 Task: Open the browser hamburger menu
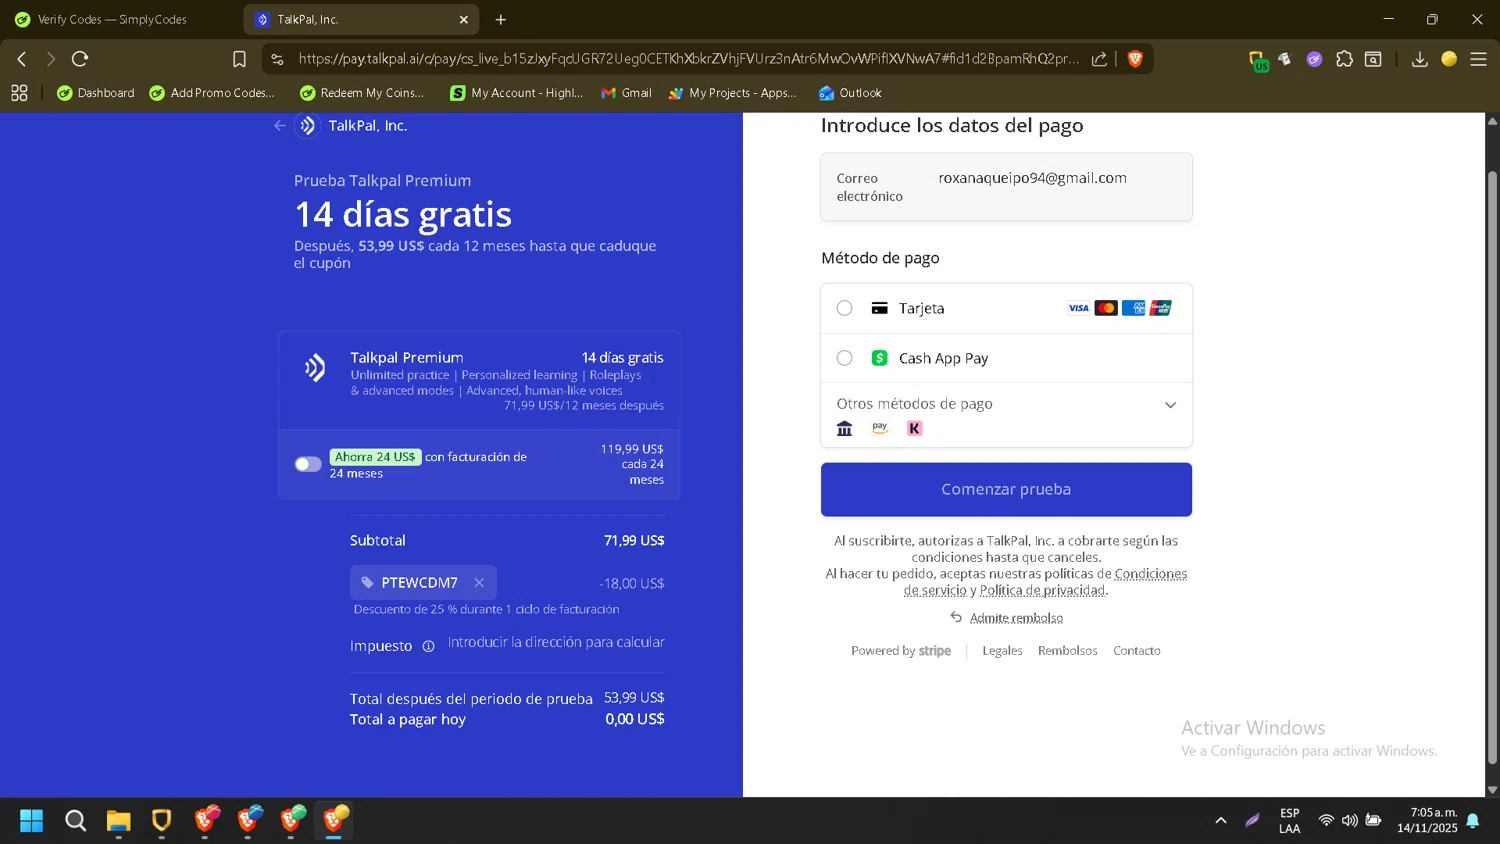1478,59
